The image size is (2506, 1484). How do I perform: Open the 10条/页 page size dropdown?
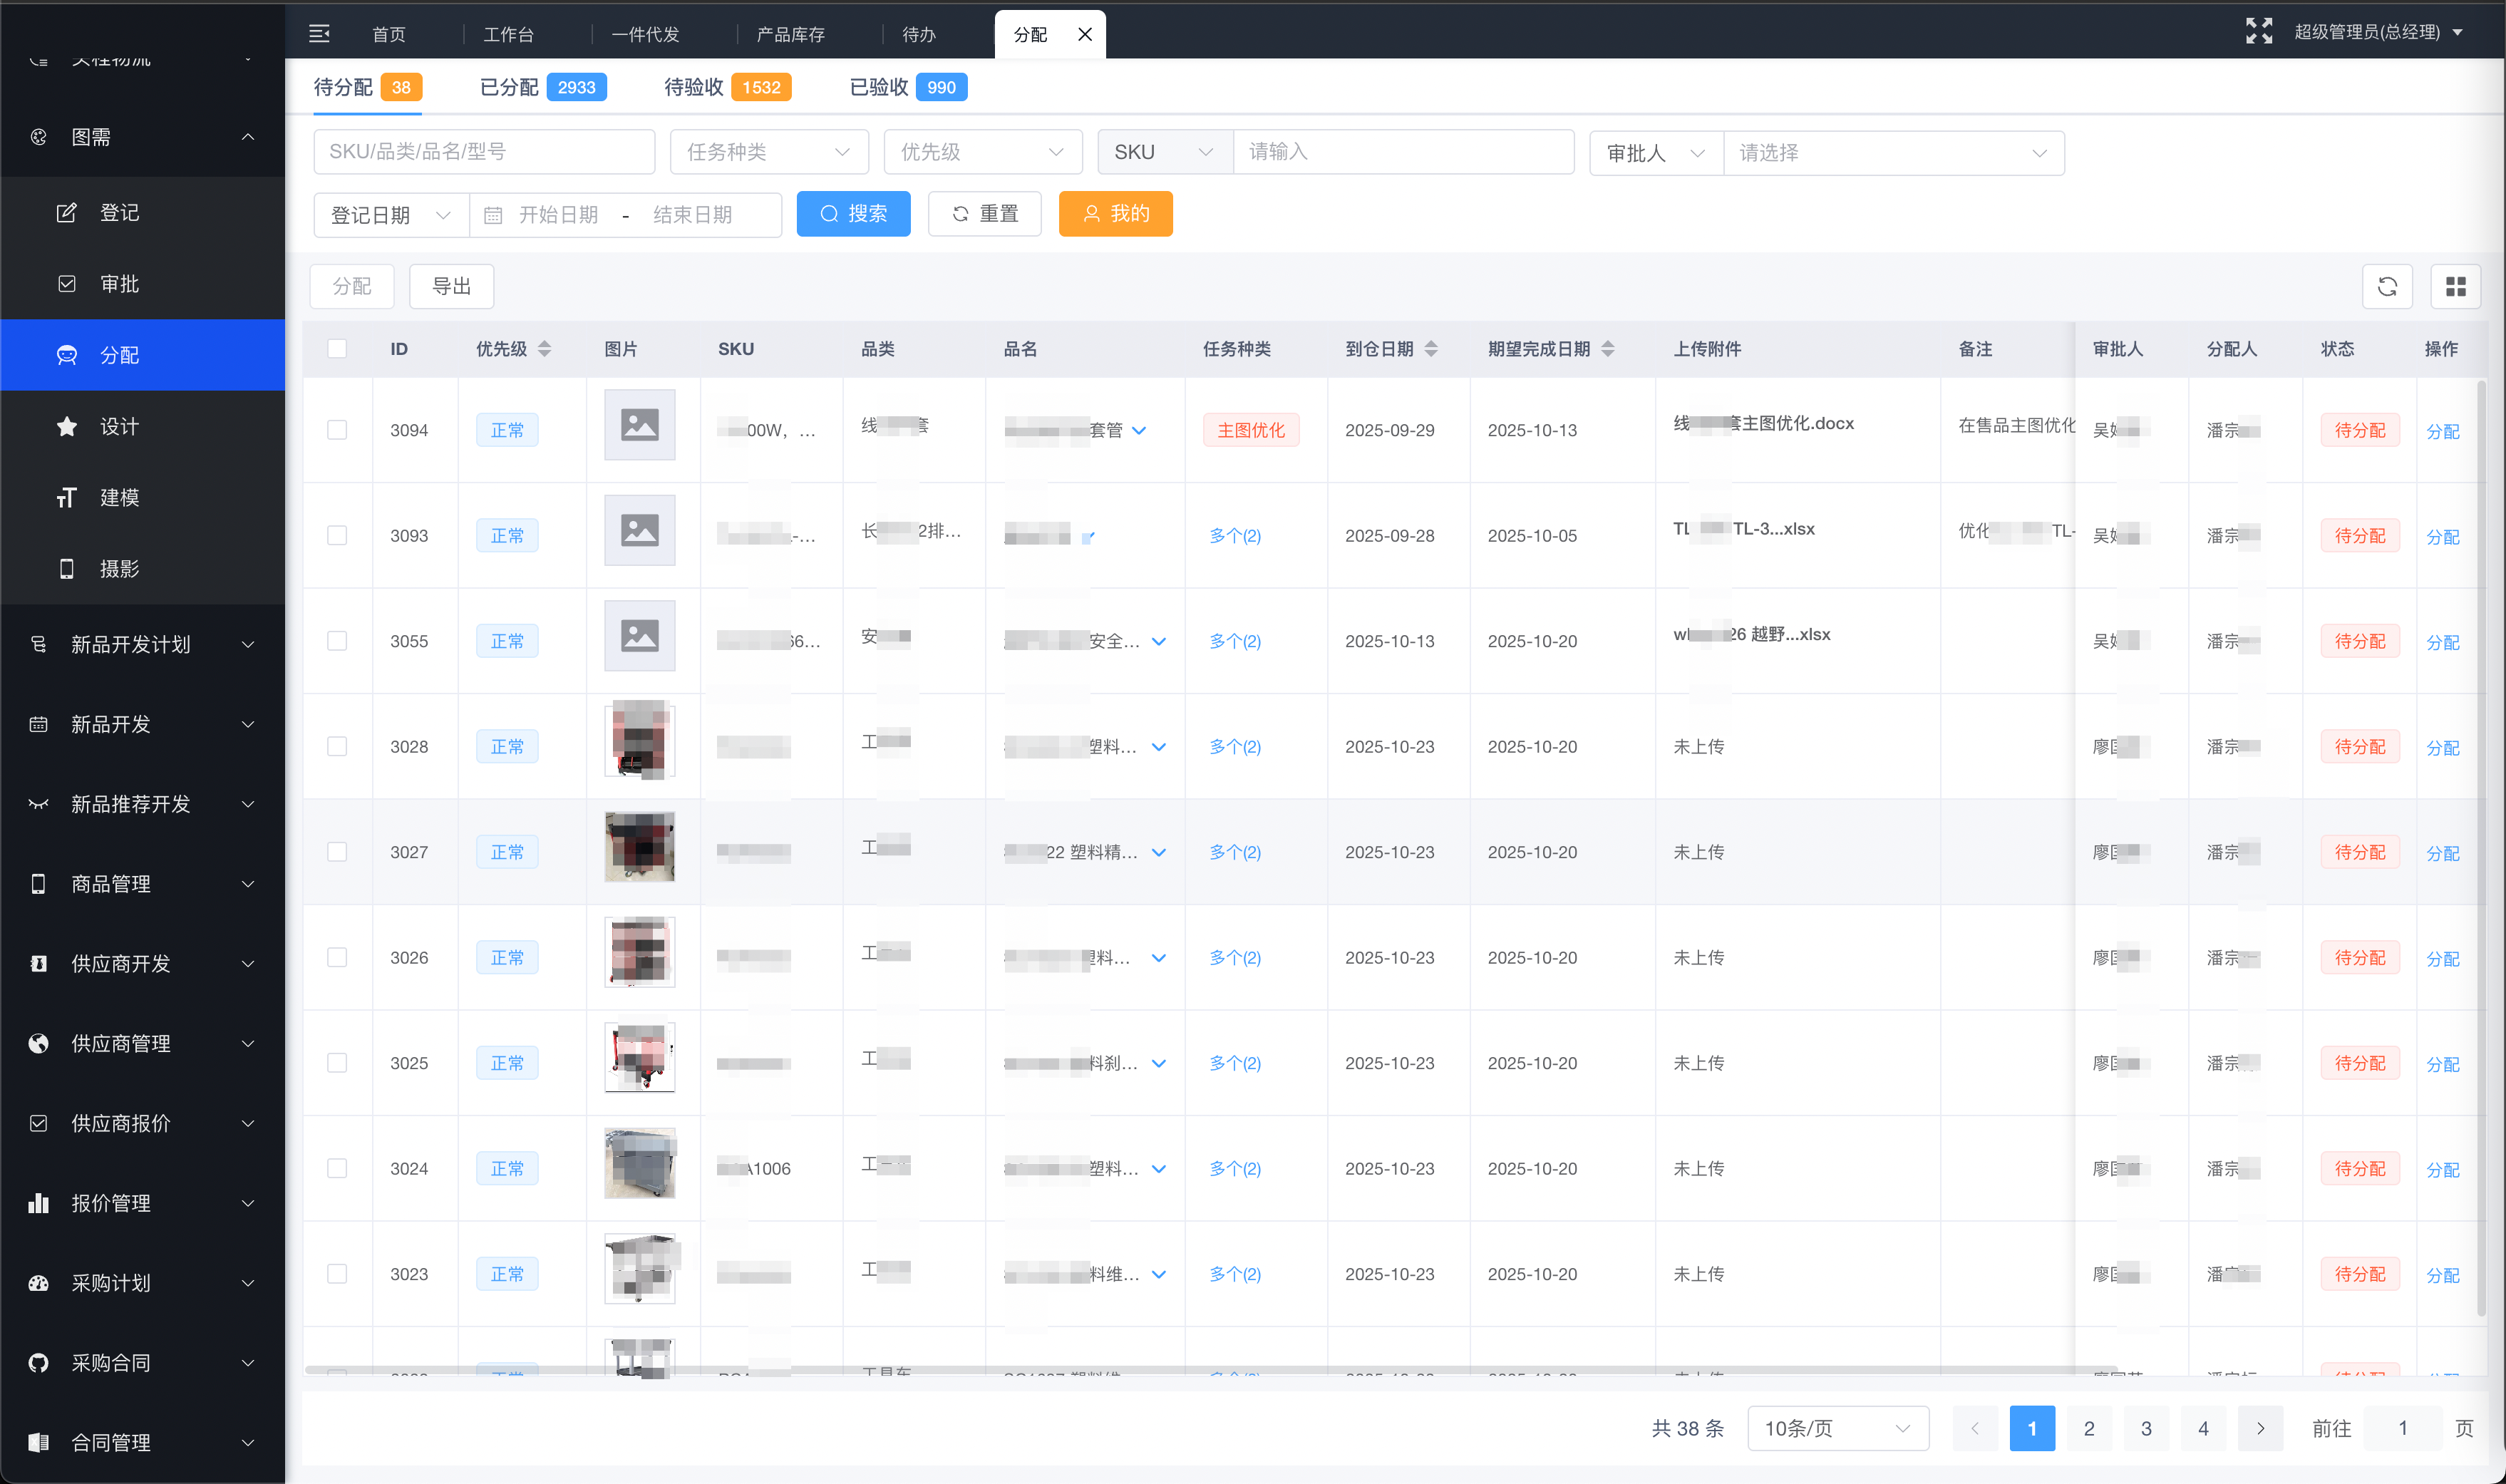(x=1837, y=1428)
